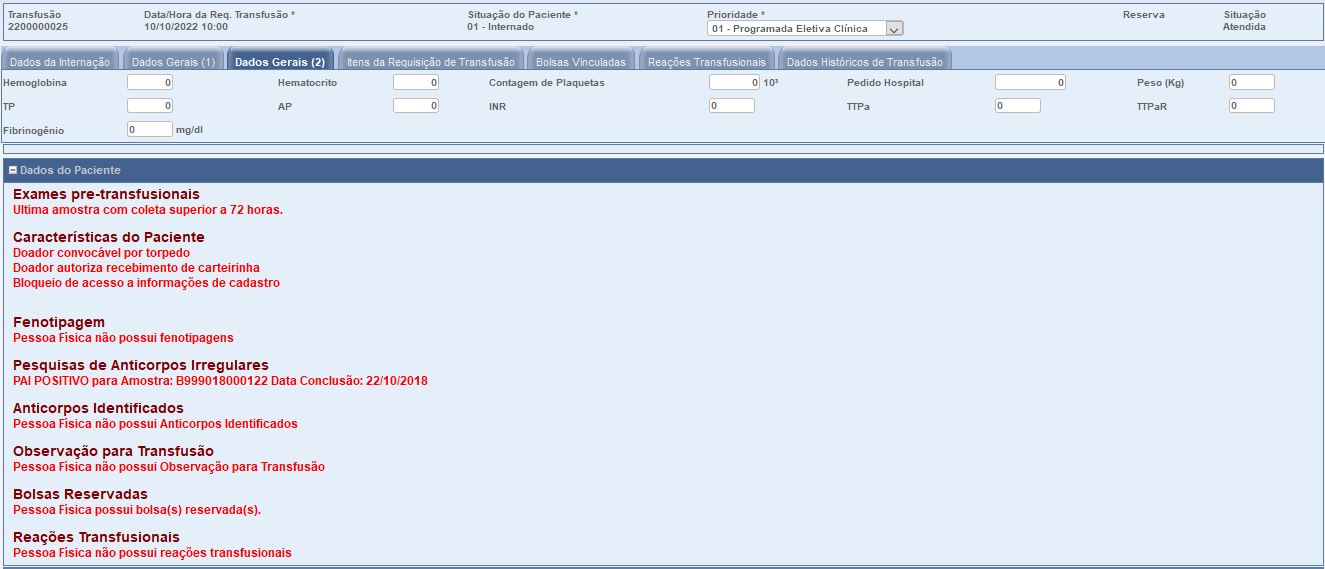Open the Dados Gerais (1) tab
The width and height of the screenshot is (1325, 569).
click(x=173, y=62)
